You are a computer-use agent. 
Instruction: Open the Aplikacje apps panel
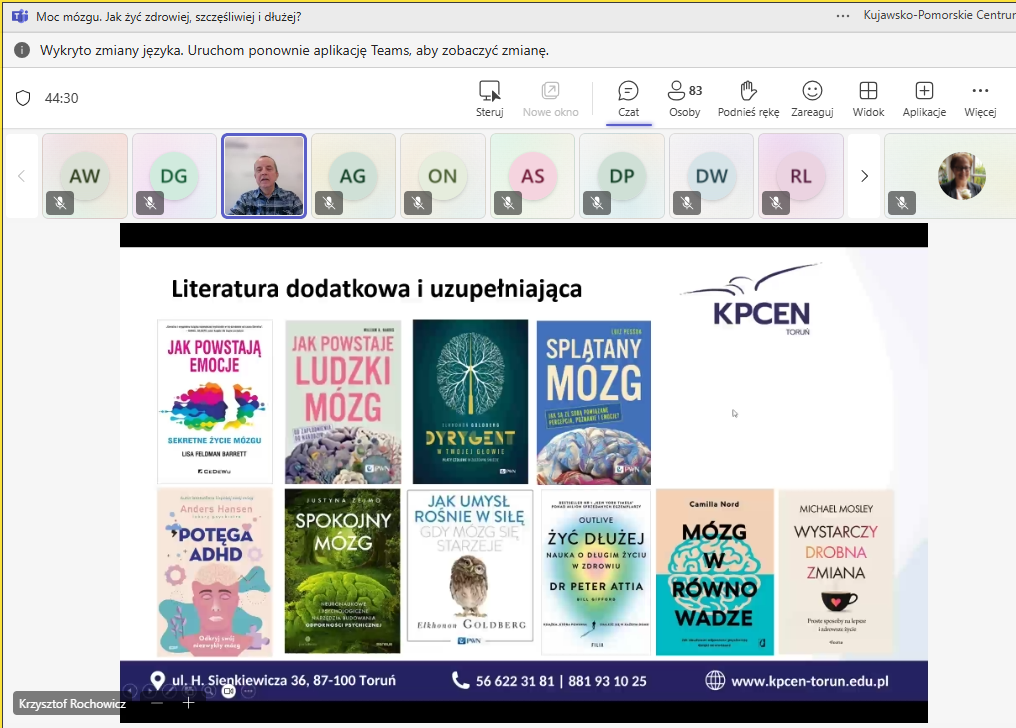(x=924, y=99)
